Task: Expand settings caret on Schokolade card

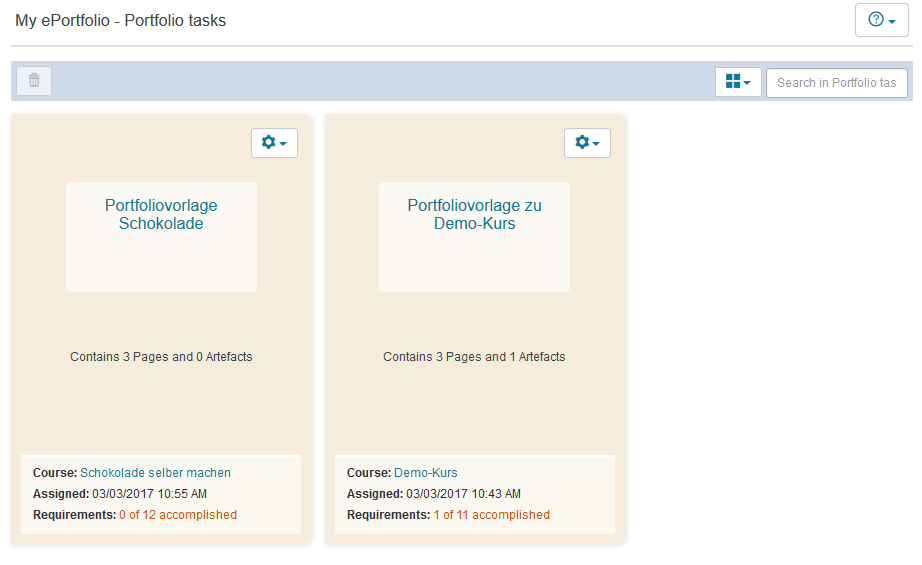Action: (x=283, y=144)
